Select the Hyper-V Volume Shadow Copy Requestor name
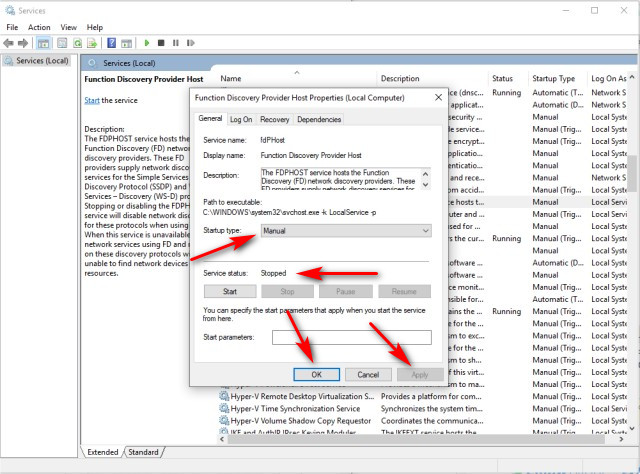Viewport: 640px width, 474px height. click(300, 421)
